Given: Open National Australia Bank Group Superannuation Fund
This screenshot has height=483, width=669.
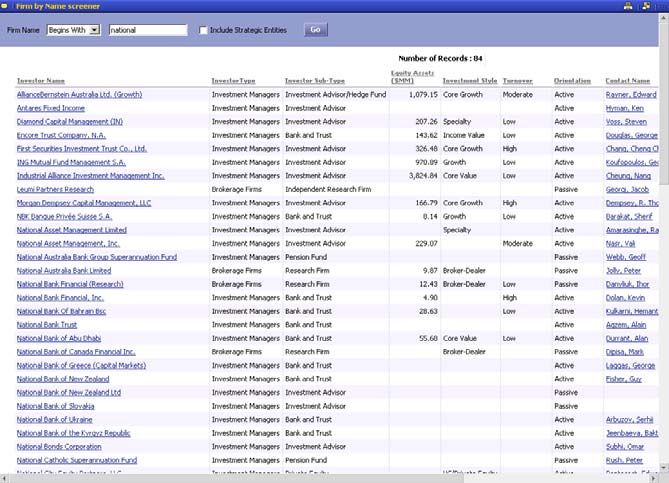Looking at the screenshot, I should point(97,257).
